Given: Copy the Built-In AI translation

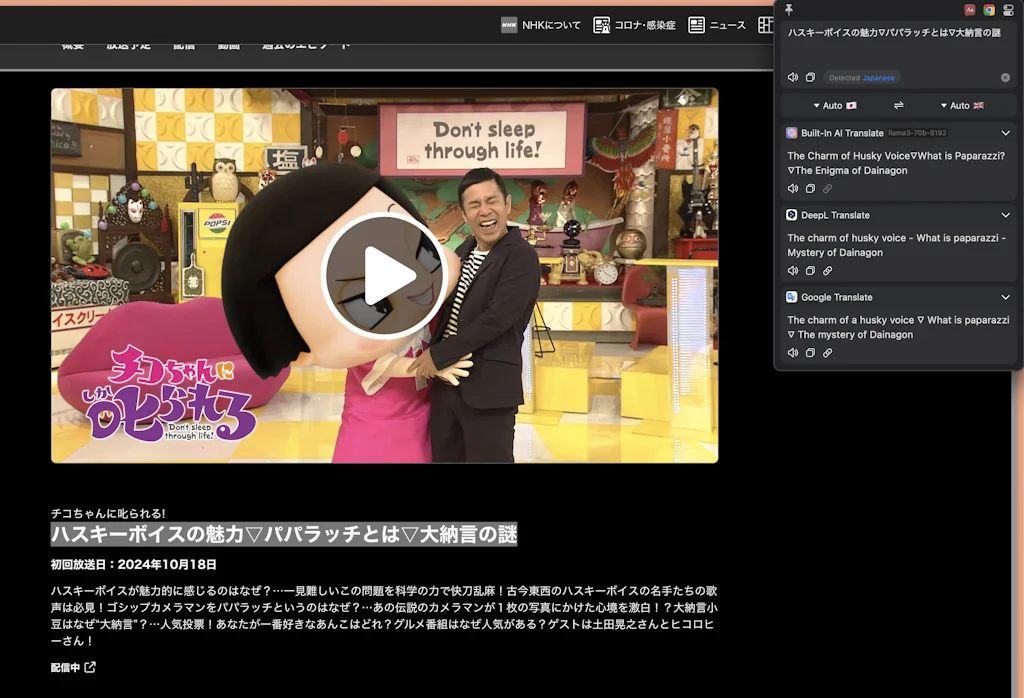Looking at the screenshot, I should click(810, 189).
